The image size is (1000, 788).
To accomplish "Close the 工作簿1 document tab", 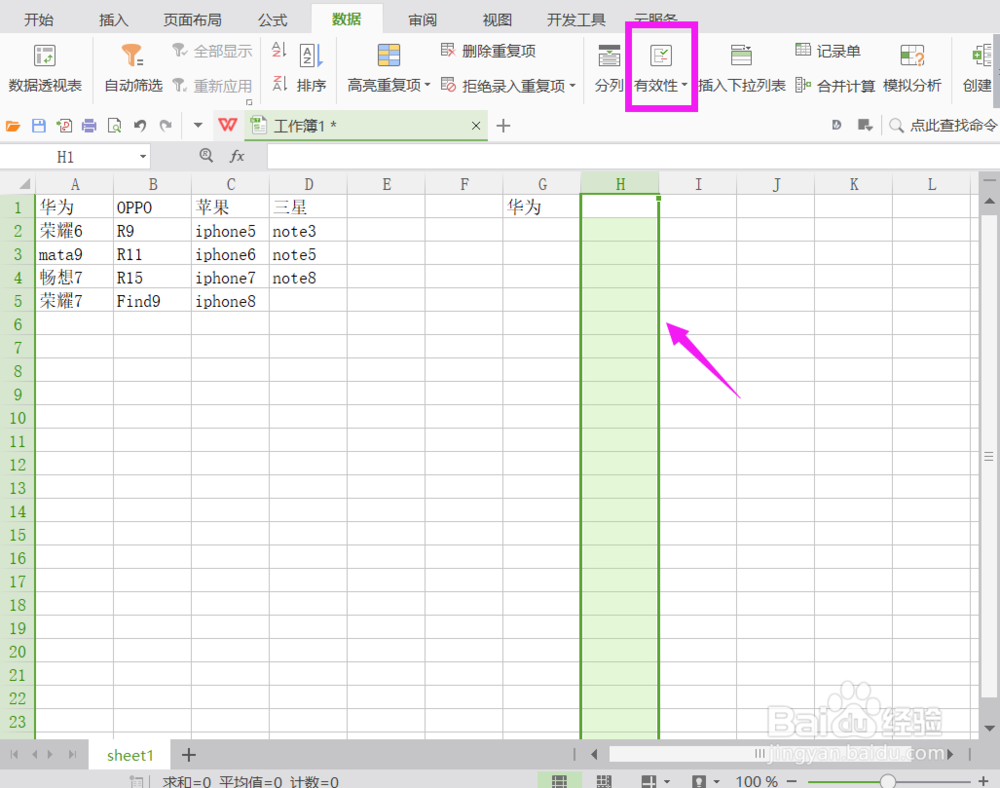I will point(476,126).
